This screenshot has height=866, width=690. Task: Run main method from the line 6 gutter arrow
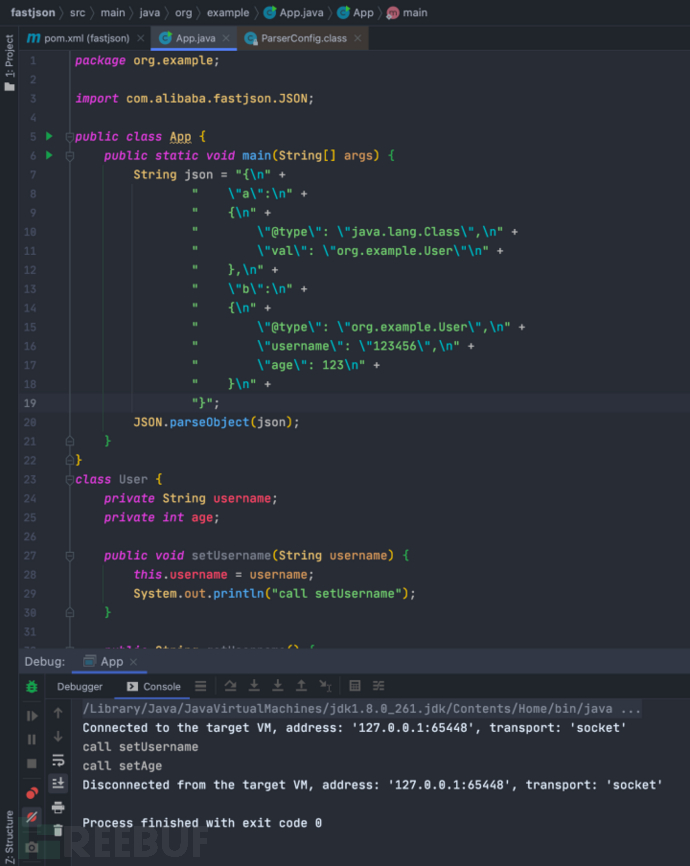49,155
